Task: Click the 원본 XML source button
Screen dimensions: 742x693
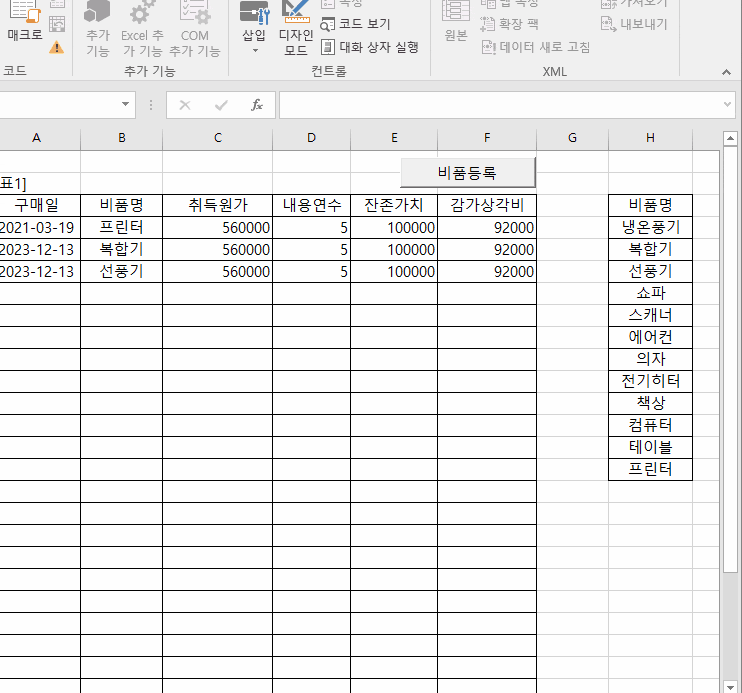Action: pos(456,24)
